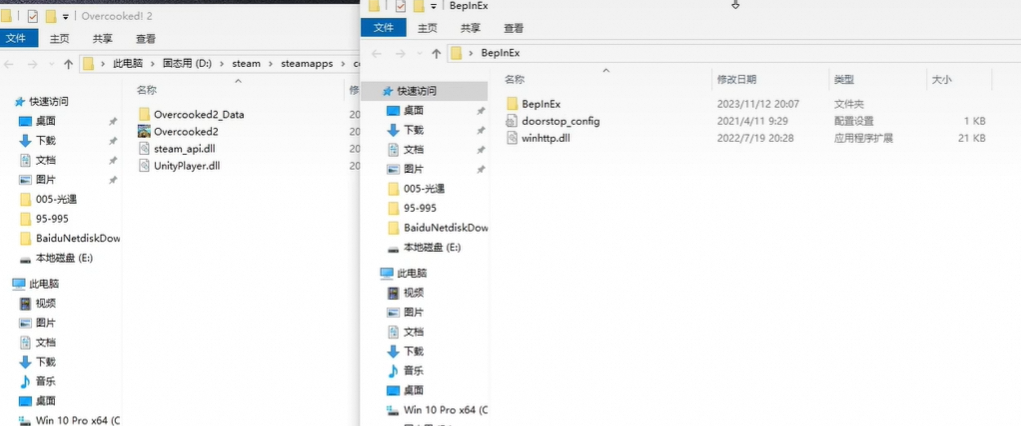Open 图片 under 快速访问 in BepInEx window
1021x426 pixels.
tap(413, 169)
